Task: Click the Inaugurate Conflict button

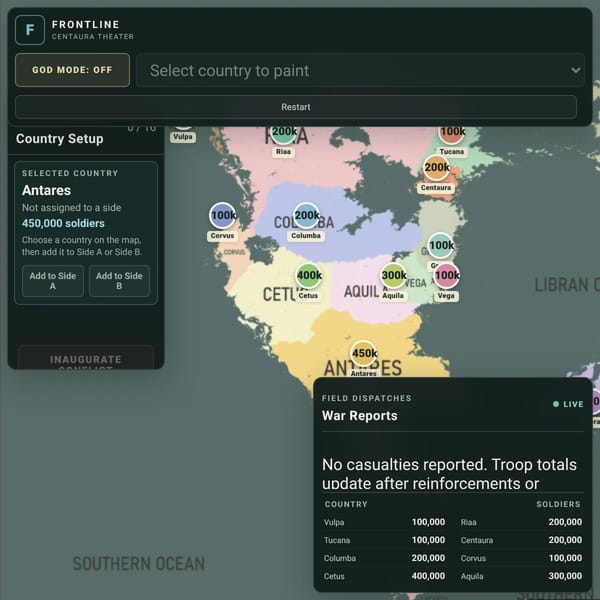Action: click(x=86, y=359)
